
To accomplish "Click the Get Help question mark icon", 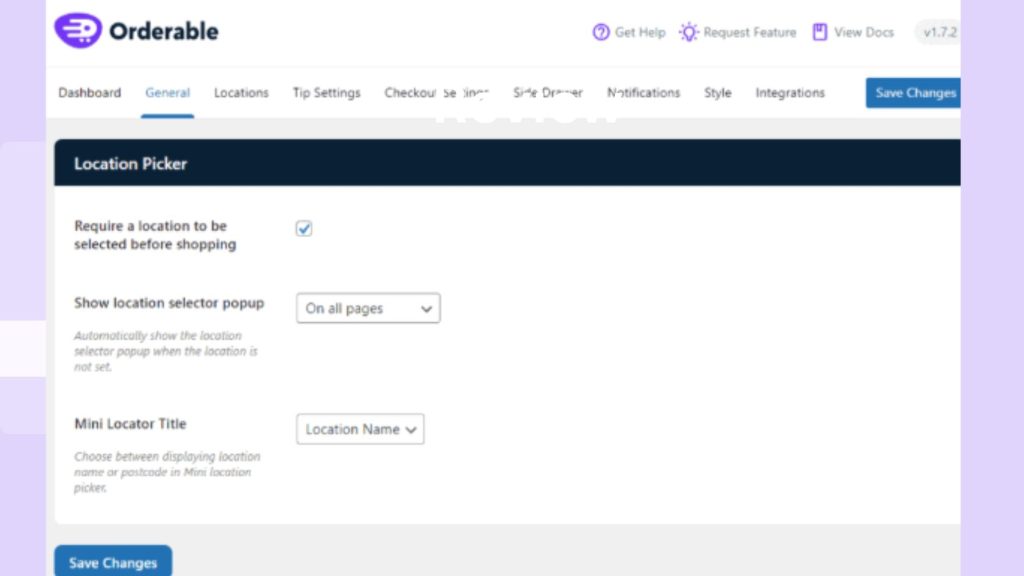I will (x=601, y=32).
